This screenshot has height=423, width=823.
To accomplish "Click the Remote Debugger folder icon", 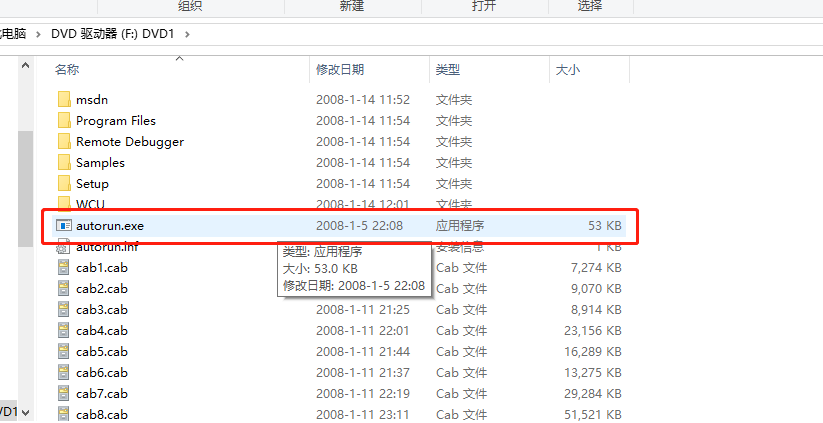I will tap(63, 141).
